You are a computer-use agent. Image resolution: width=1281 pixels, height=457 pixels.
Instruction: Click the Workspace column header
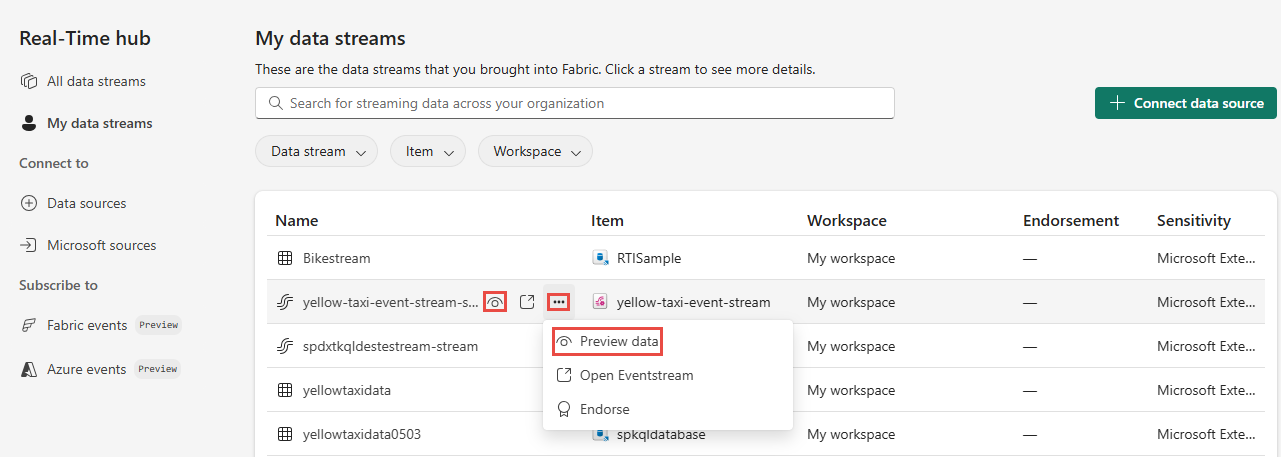pyautogui.click(x=847, y=220)
